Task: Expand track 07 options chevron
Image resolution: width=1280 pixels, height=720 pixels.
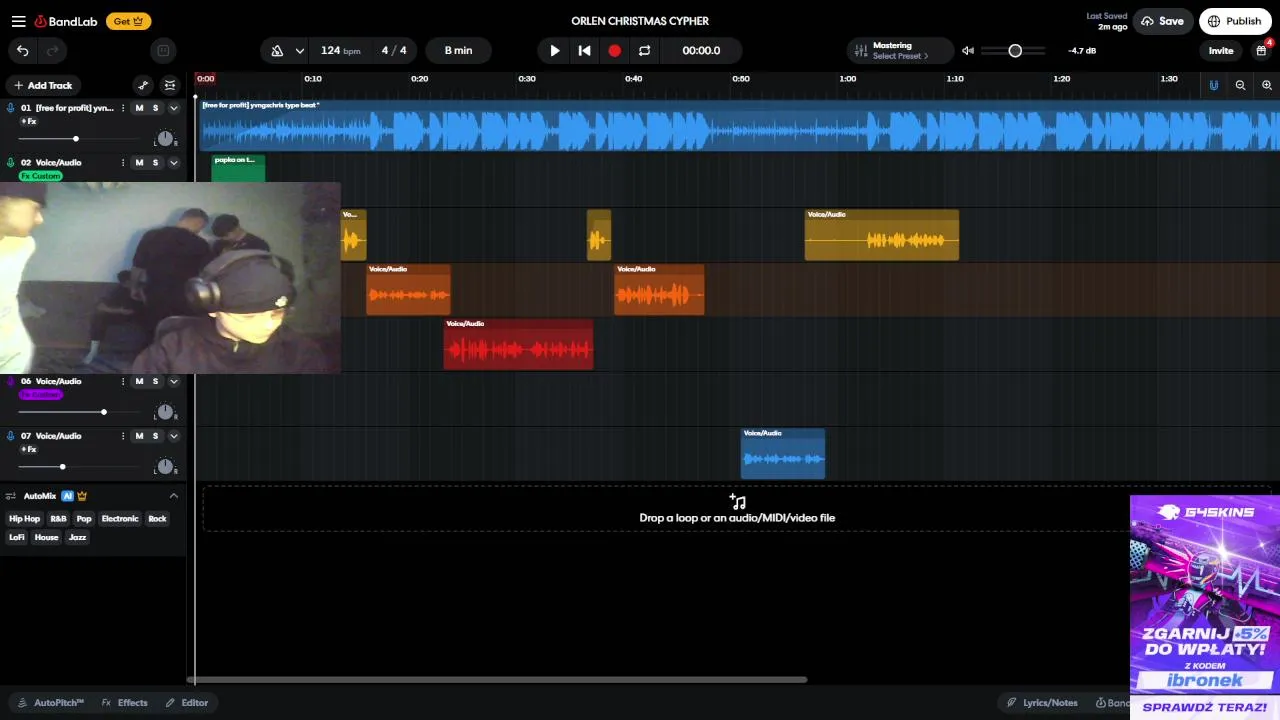Action: [x=173, y=436]
